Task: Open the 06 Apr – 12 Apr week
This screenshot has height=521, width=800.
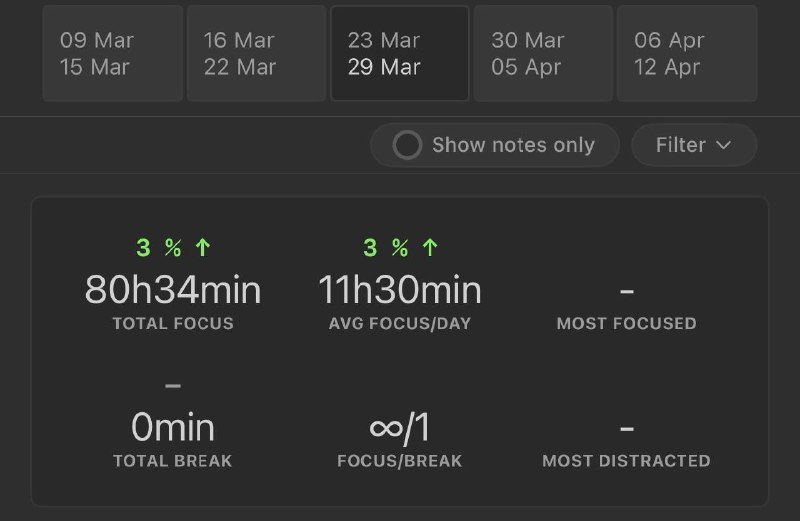Action: tap(686, 54)
